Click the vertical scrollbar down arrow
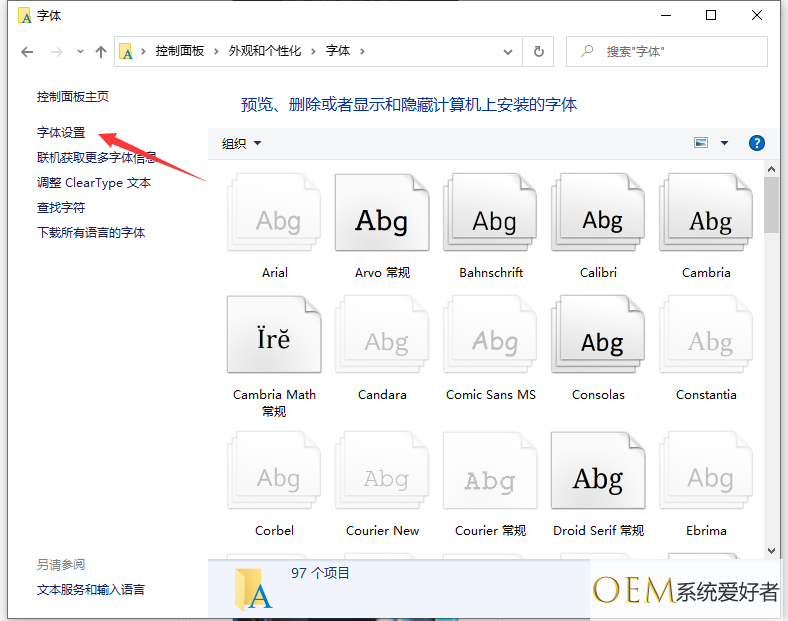Image resolution: width=788 pixels, height=621 pixels. tap(771, 550)
